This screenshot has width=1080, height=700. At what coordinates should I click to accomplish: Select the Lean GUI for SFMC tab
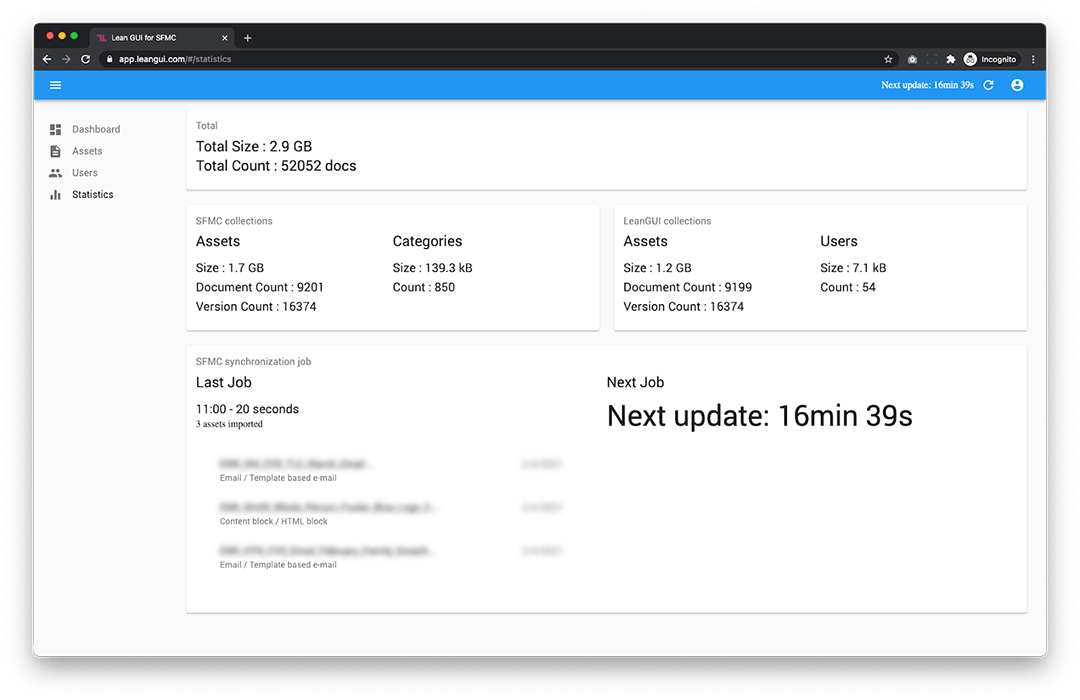pos(162,38)
